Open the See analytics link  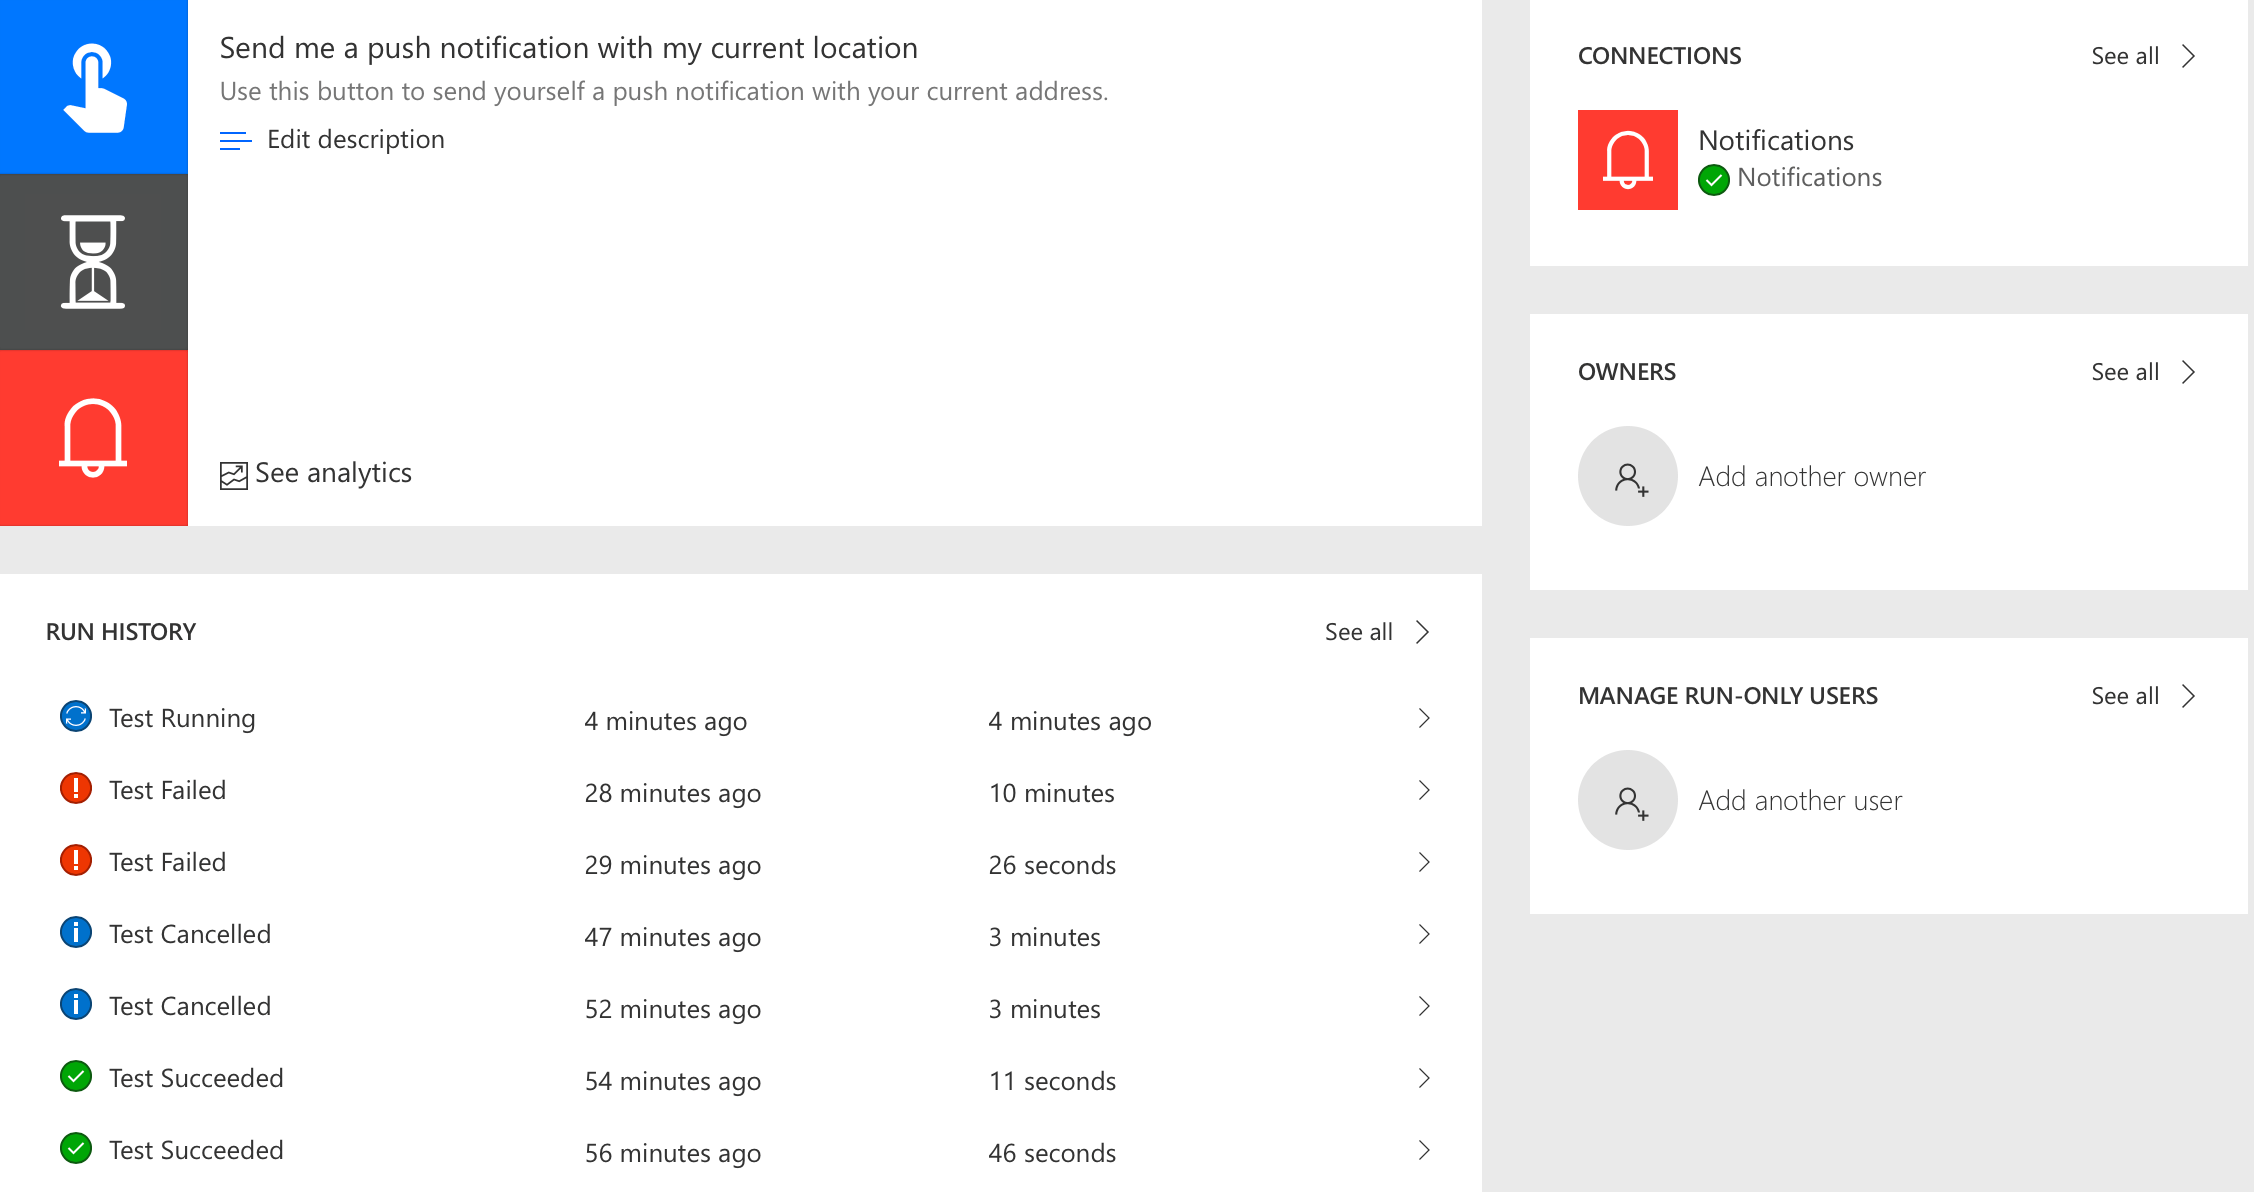pyautogui.click(x=333, y=473)
